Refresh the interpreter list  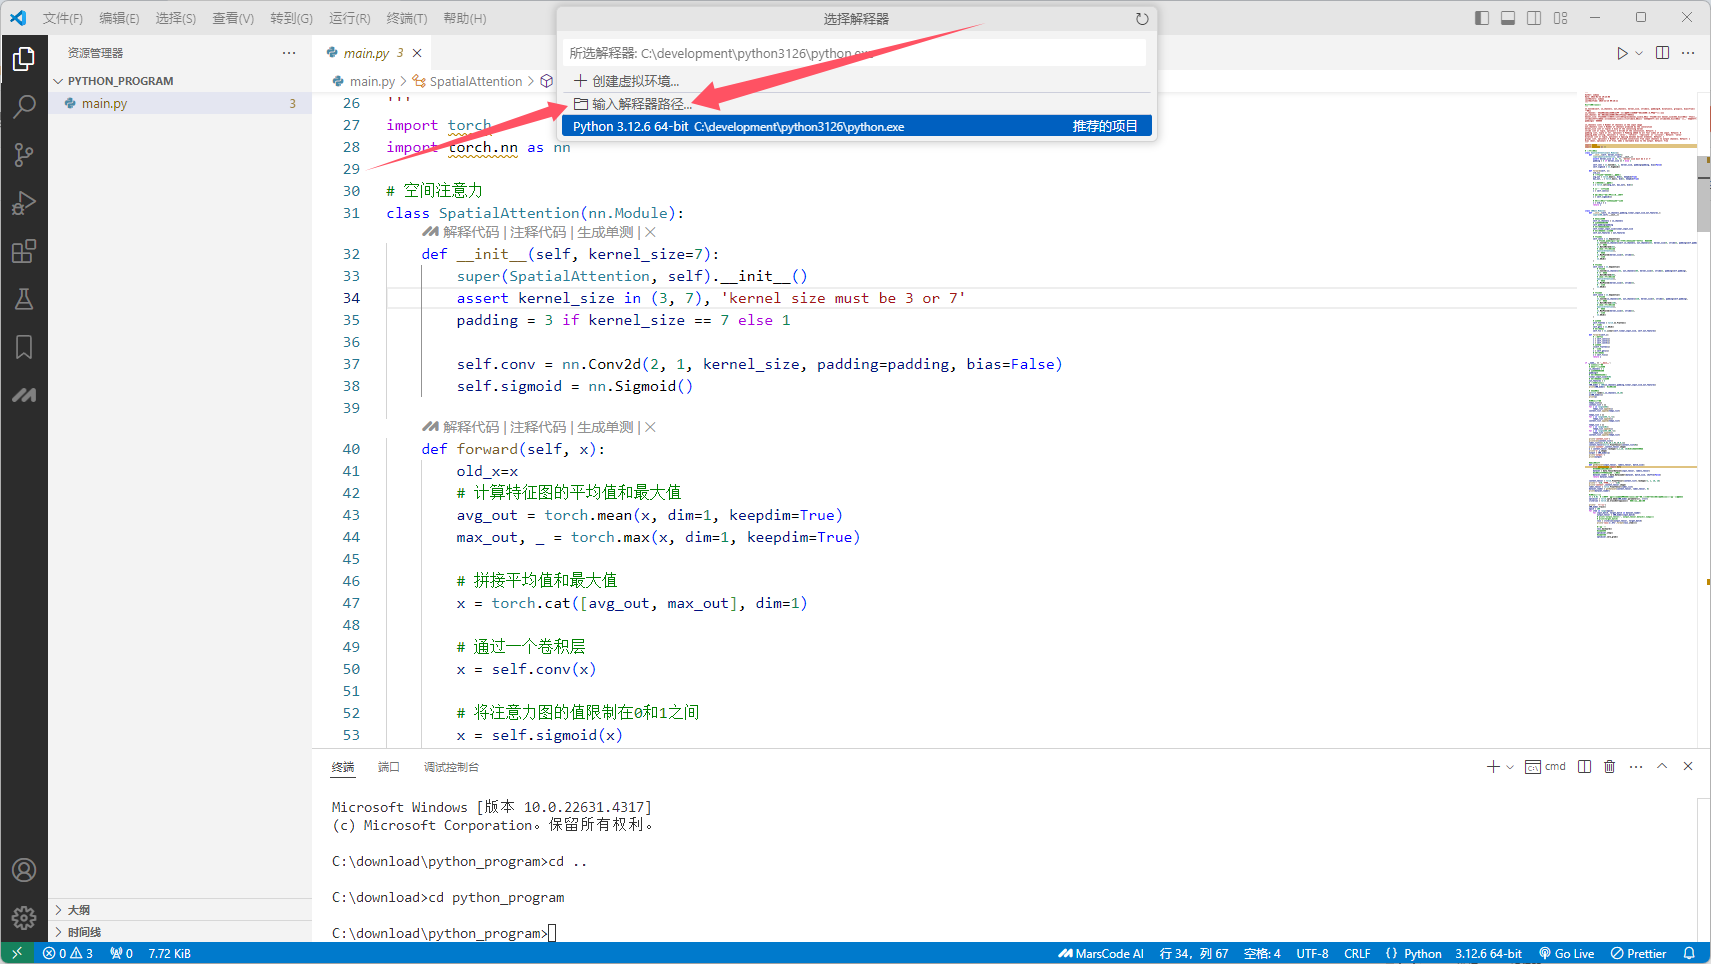[1142, 19]
